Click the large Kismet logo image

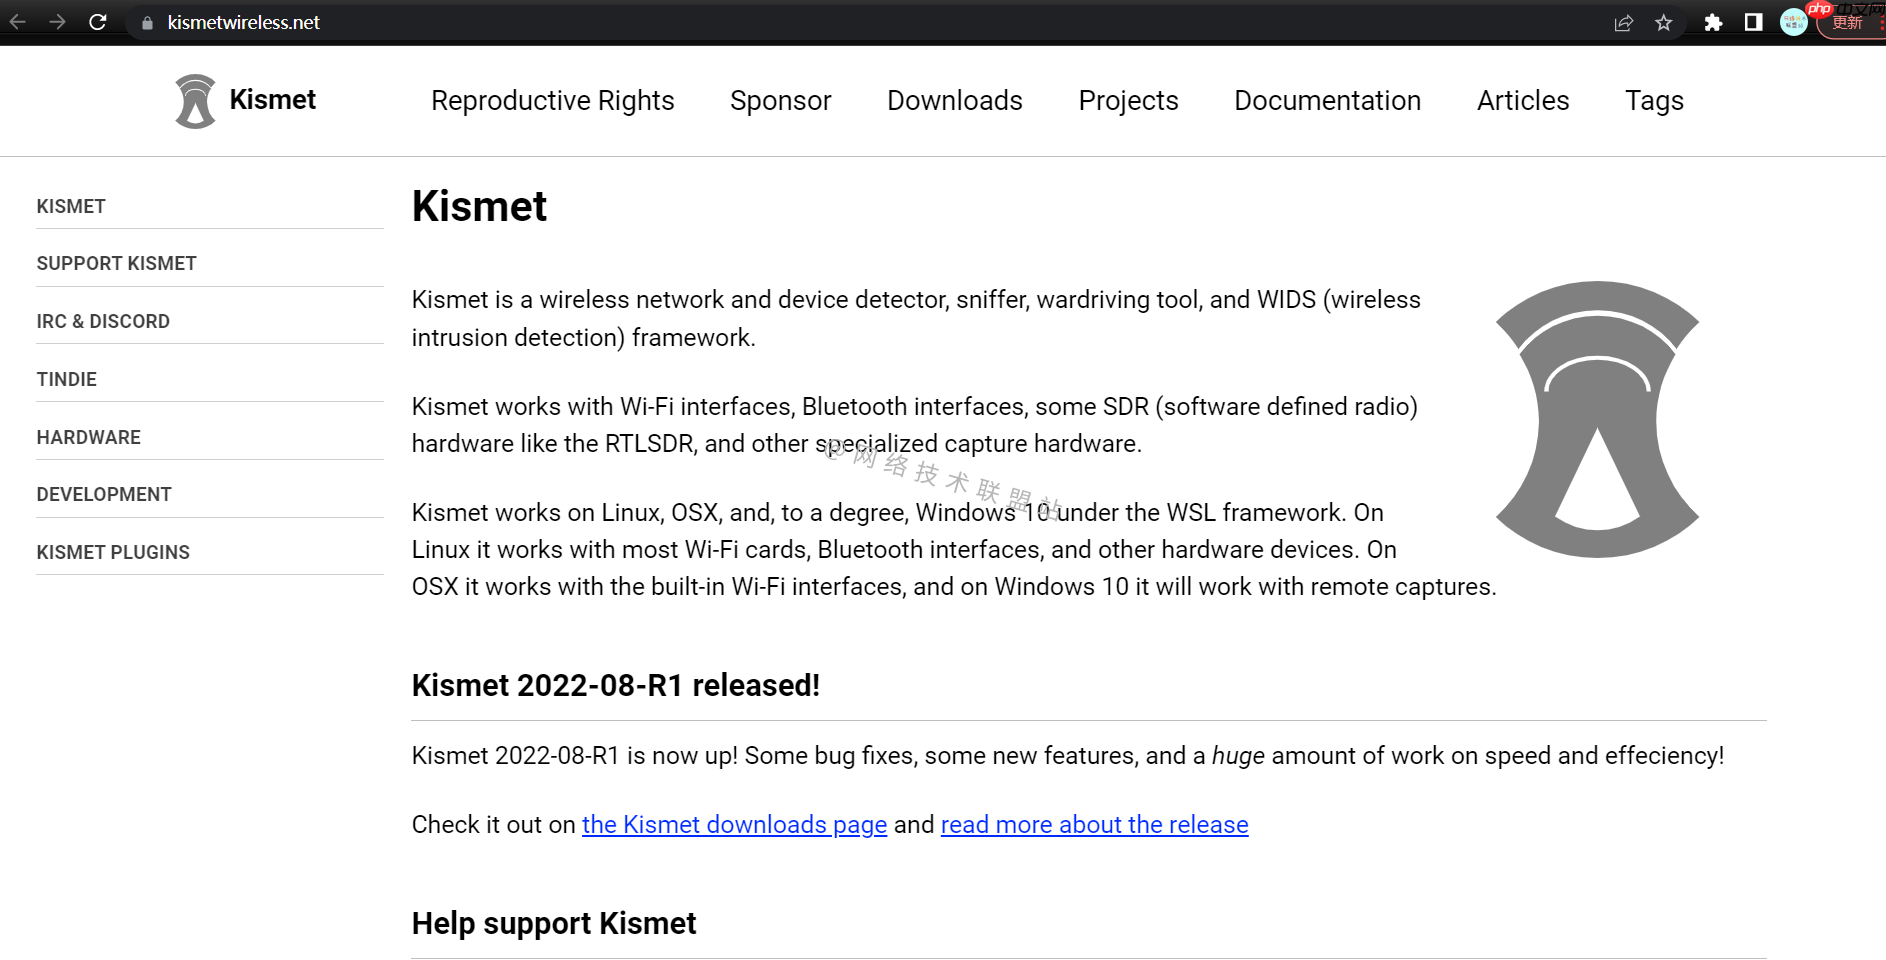1597,419
